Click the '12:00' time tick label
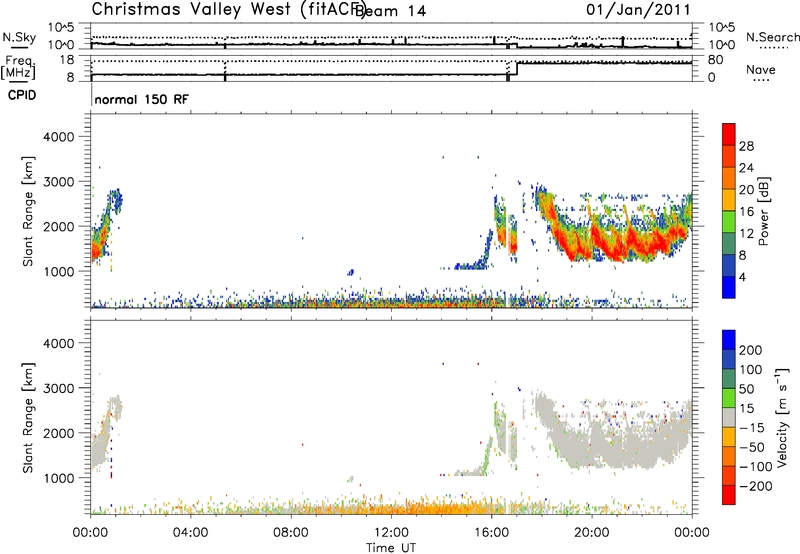The height and width of the screenshot is (554, 800). (x=391, y=533)
